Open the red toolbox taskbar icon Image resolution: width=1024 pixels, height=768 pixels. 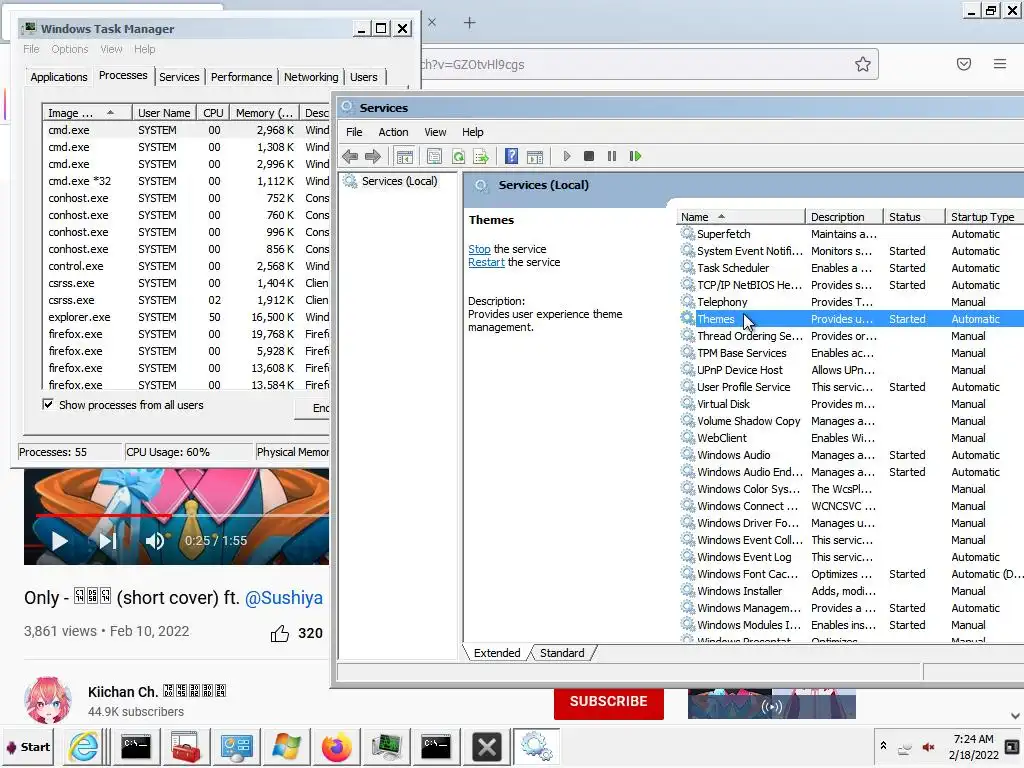click(x=186, y=746)
